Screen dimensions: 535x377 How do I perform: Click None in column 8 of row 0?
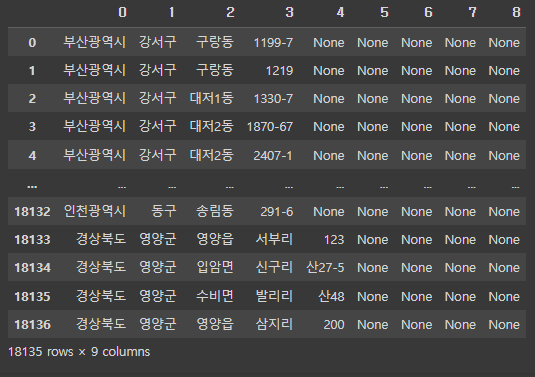[x=504, y=43]
